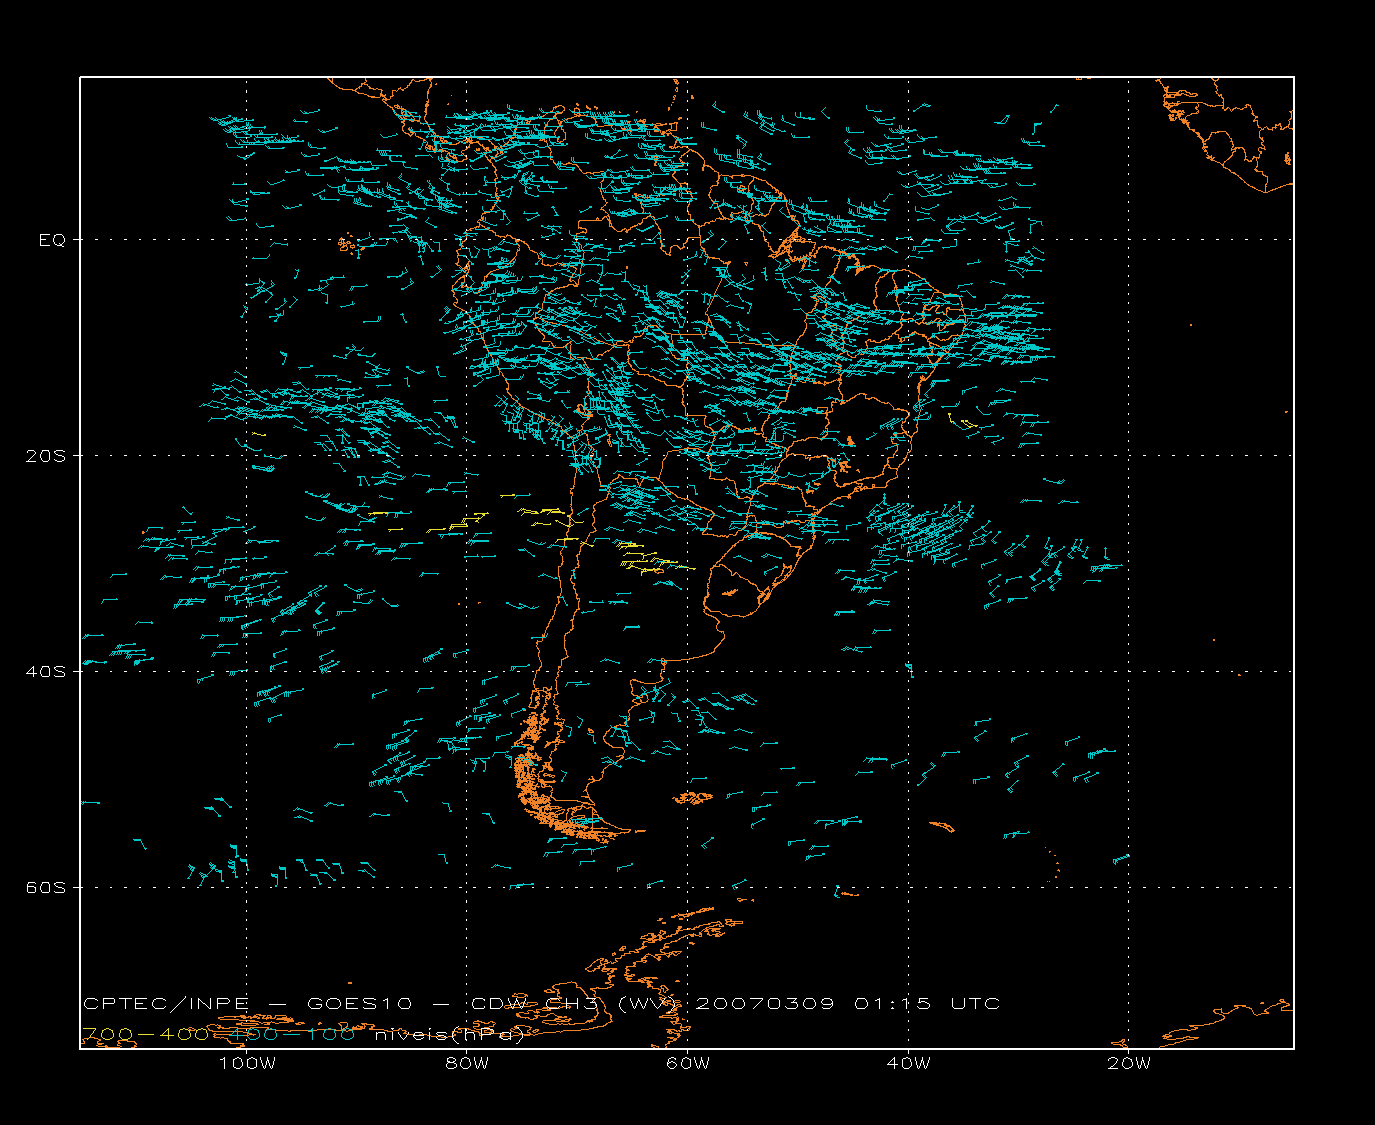Screen dimensions: 1375x1125
Task: Click the "60S" latitude label
Action: click(45, 888)
